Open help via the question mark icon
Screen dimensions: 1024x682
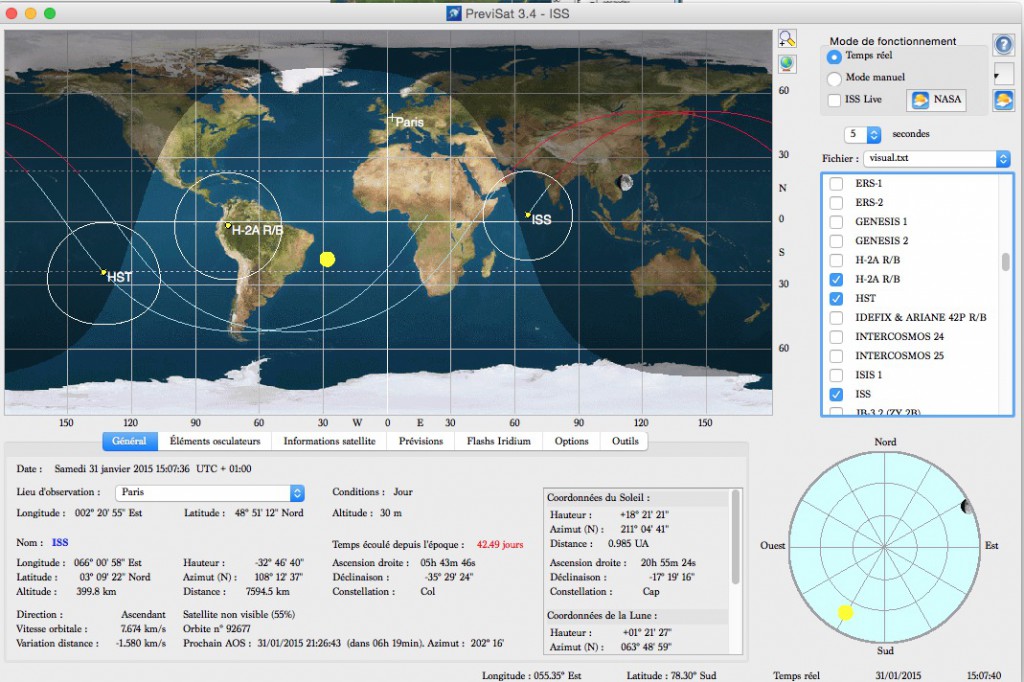[1003, 45]
